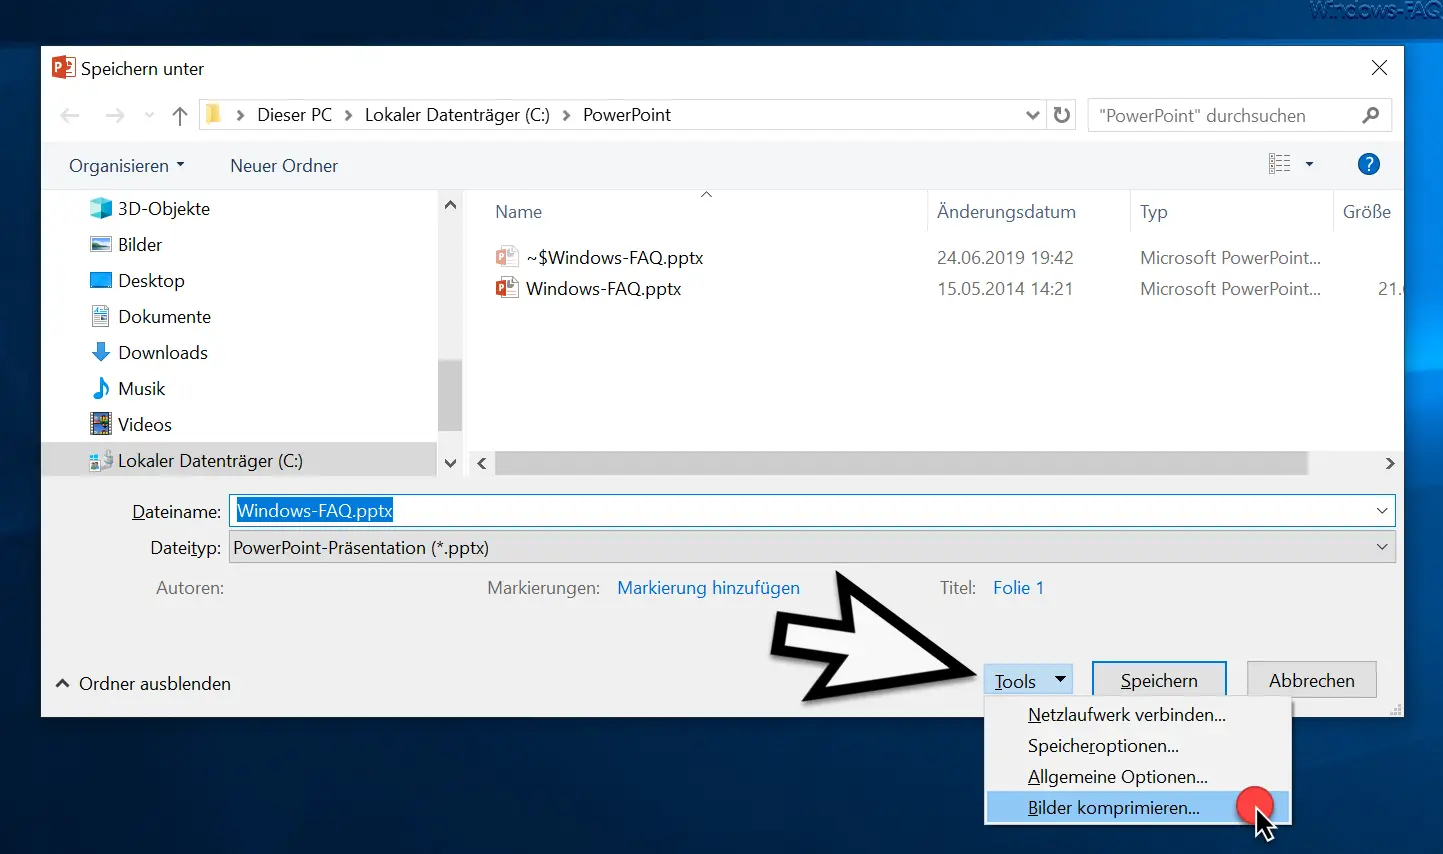This screenshot has height=854, width=1443.
Task: Navigate up one folder level with the up arrow
Action: click(179, 115)
